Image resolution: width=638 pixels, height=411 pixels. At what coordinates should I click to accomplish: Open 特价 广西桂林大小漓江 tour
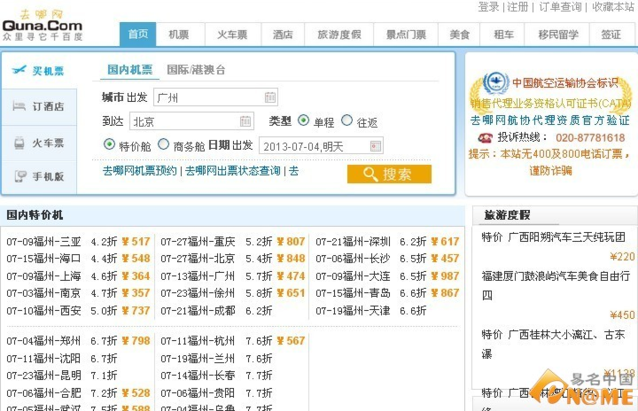click(x=553, y=344)
